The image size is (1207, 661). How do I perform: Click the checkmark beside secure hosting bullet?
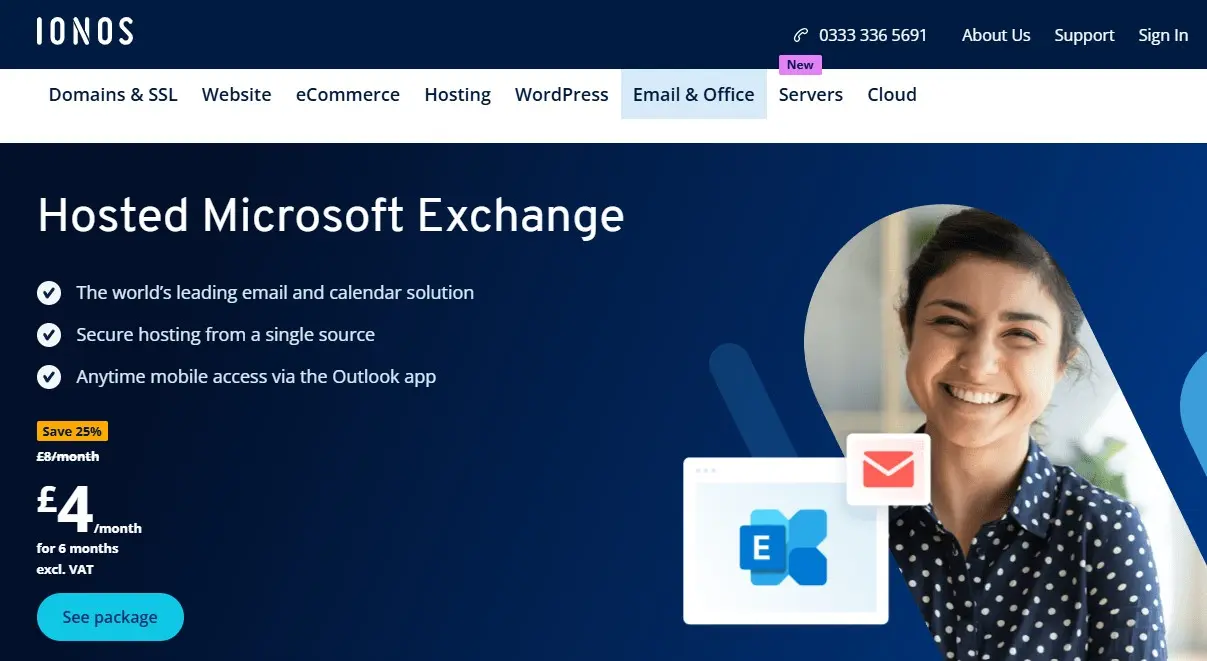click(49, 335)
